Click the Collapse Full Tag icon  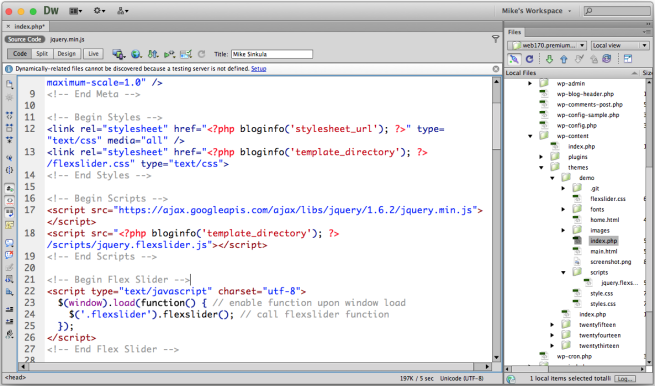coord(9,116)
